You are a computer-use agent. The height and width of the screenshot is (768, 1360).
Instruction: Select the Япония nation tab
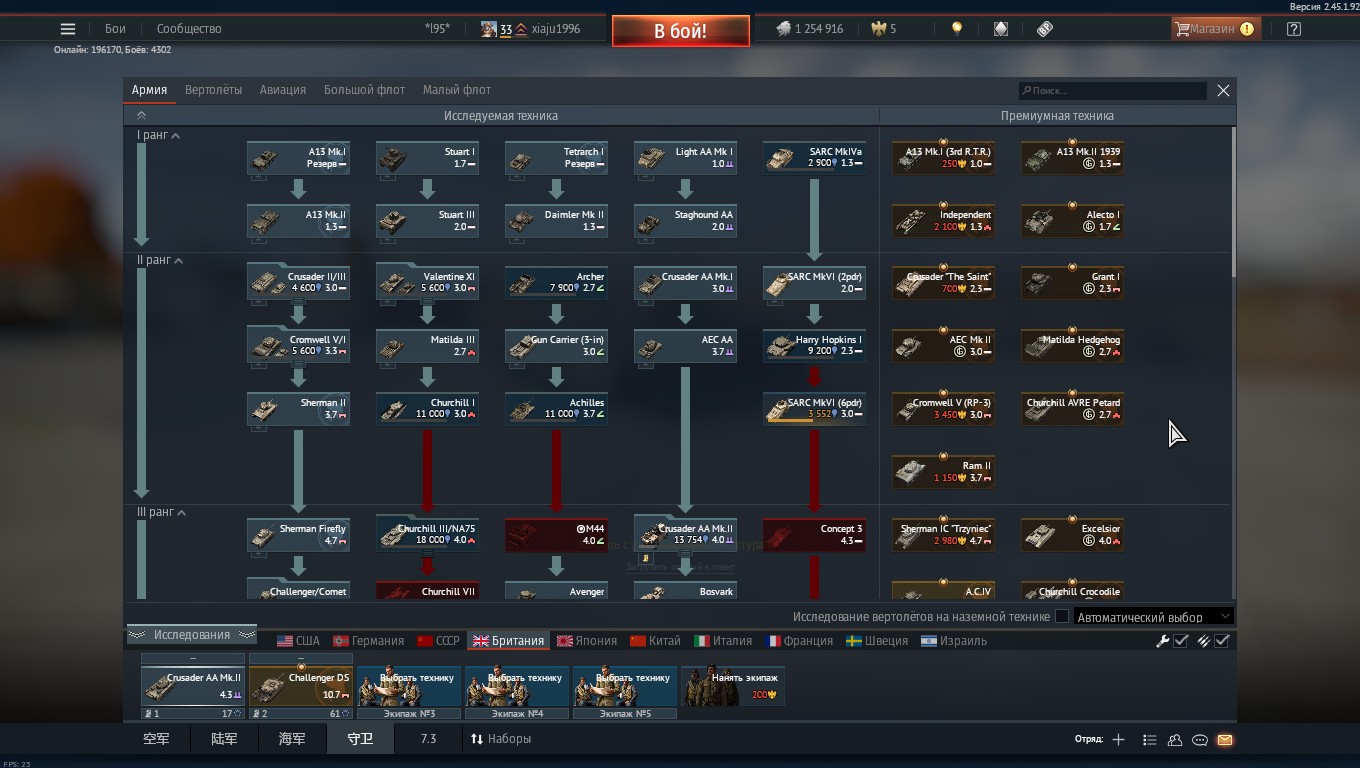(587, 641)
